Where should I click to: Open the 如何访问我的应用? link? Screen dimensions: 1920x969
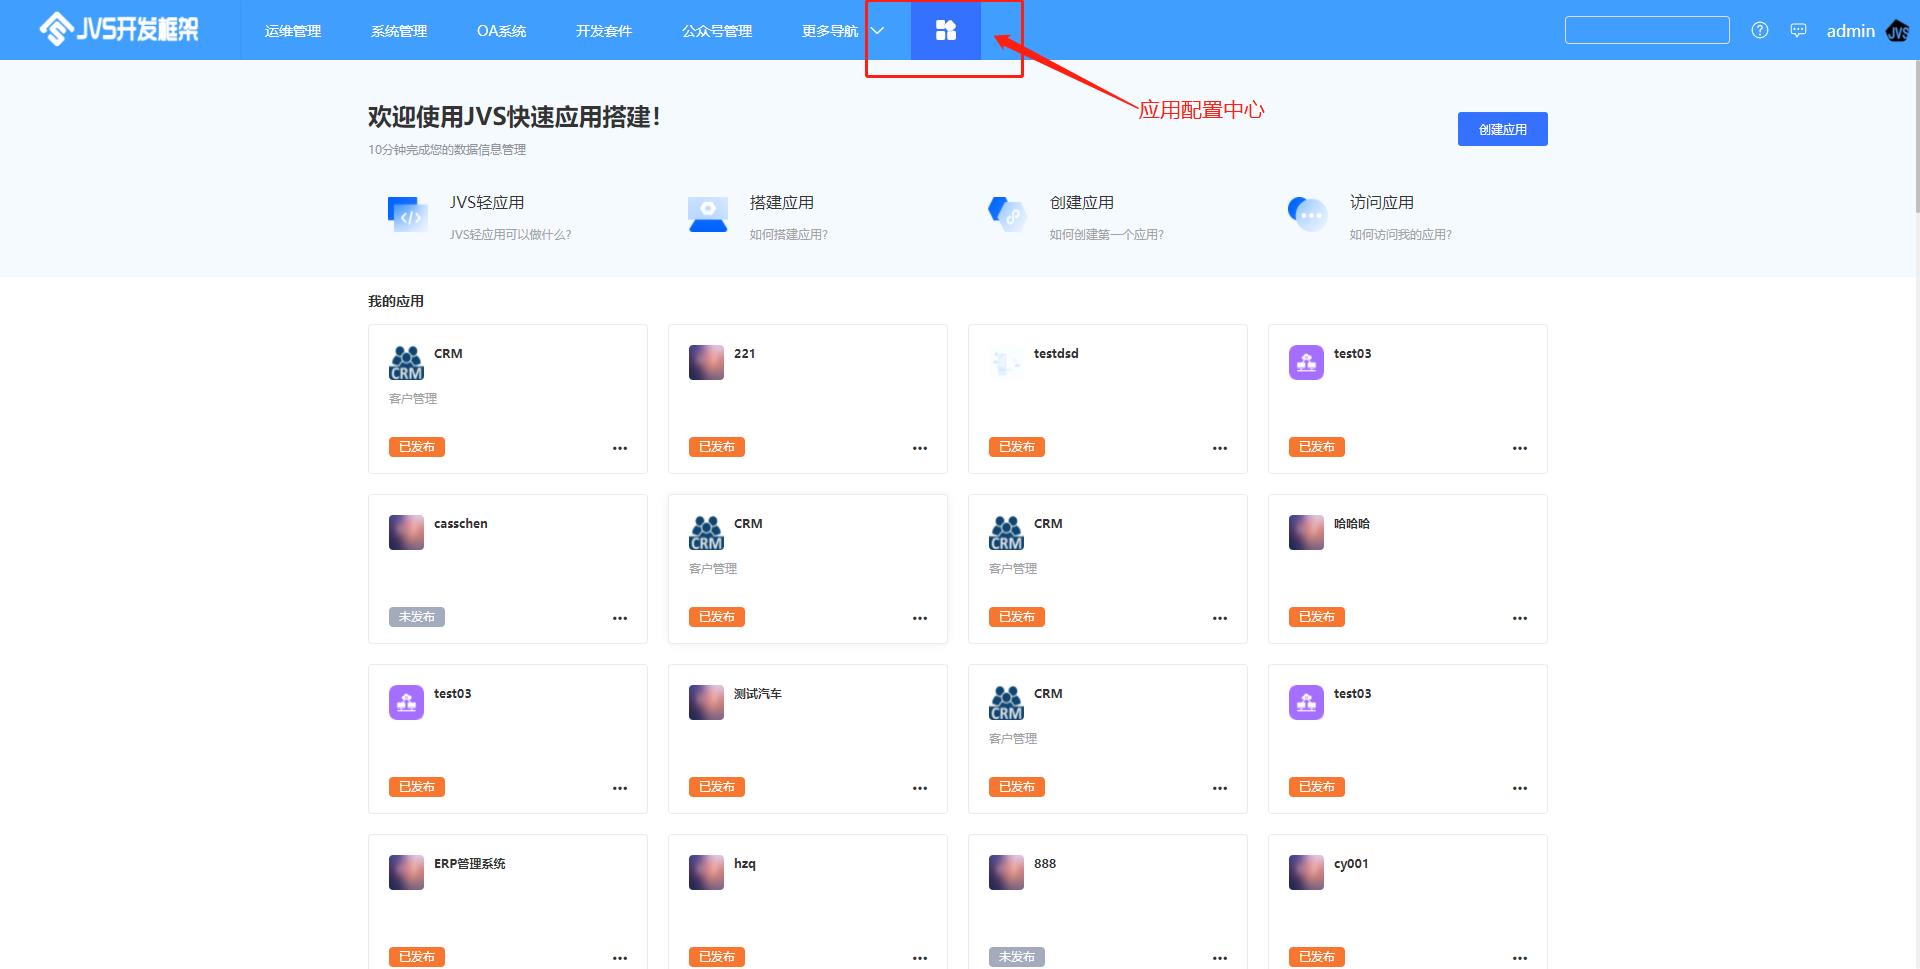1400,235
